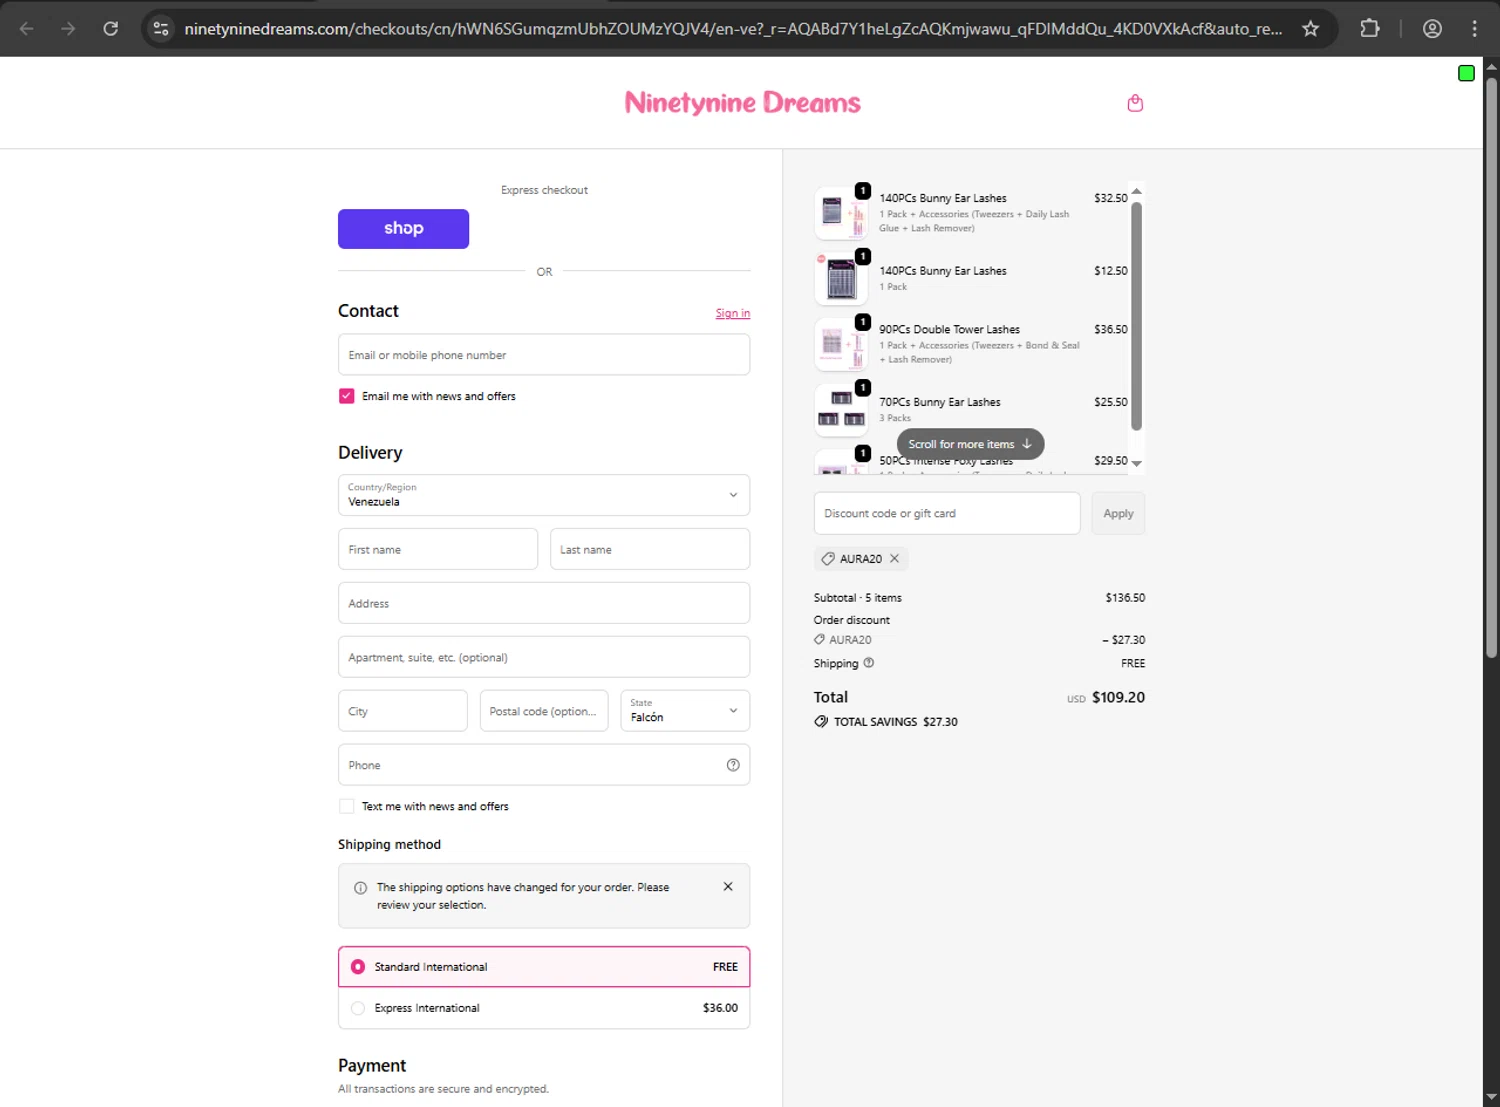The height and width of the screenshot is (1107, 1500).
Task: Open the Country/Region dropdown
Action: coord(544,495)
